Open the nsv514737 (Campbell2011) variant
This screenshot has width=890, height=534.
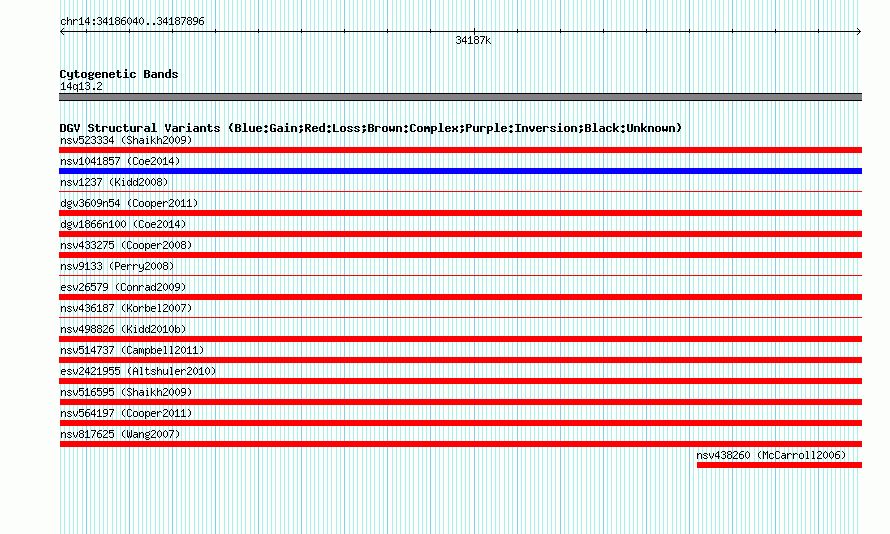pyautogui.click(x=132, y=350)
